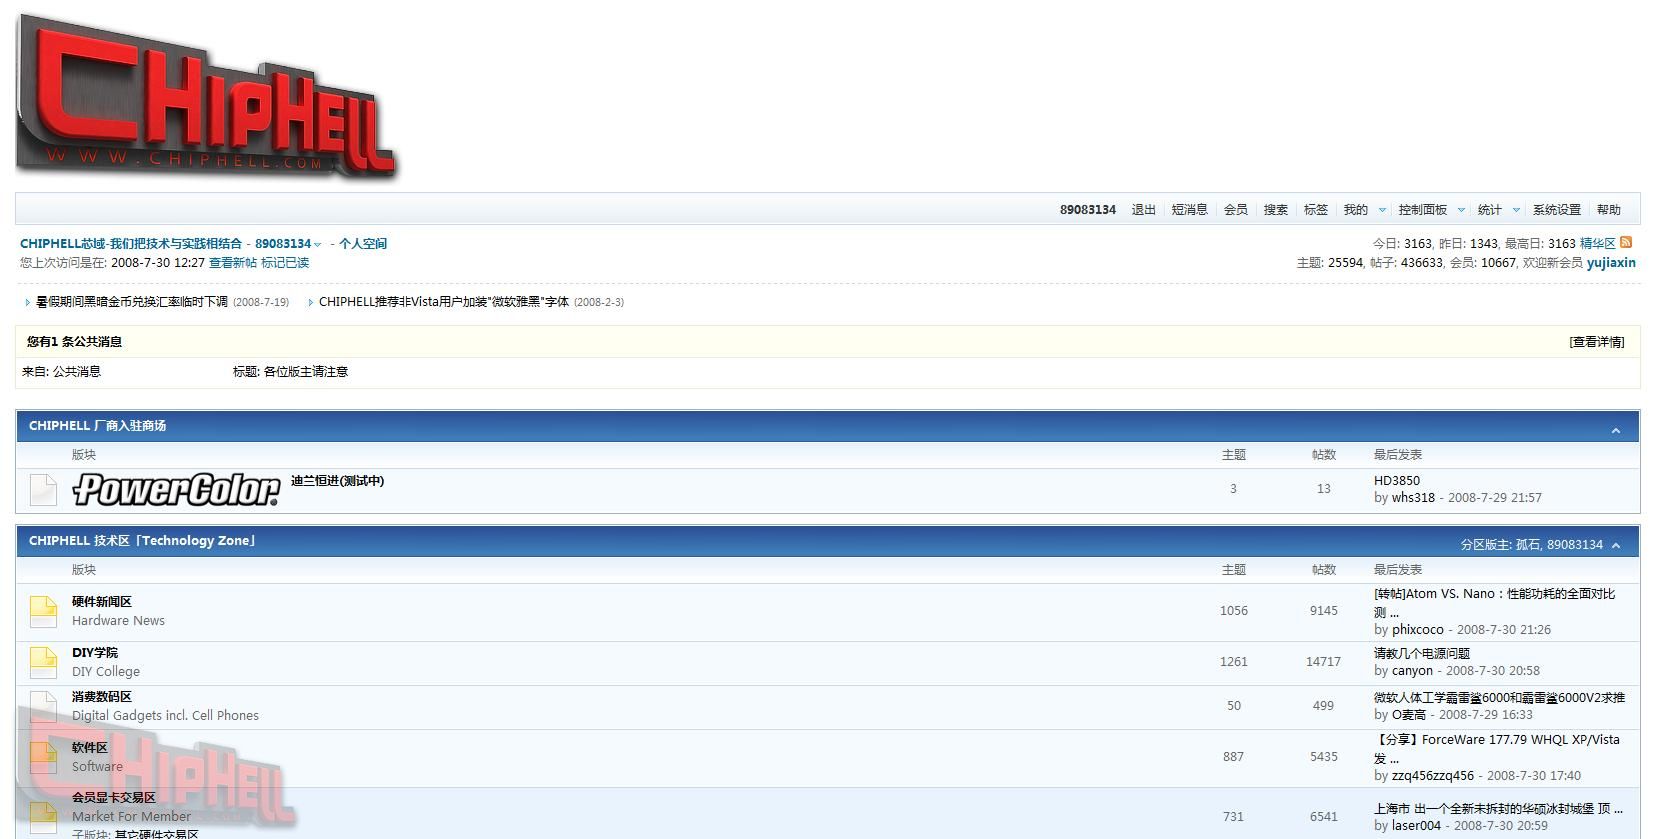This screenshot has height=839, width=1655.
Task: Open user laser004 profile
Action: (1416, 825)
